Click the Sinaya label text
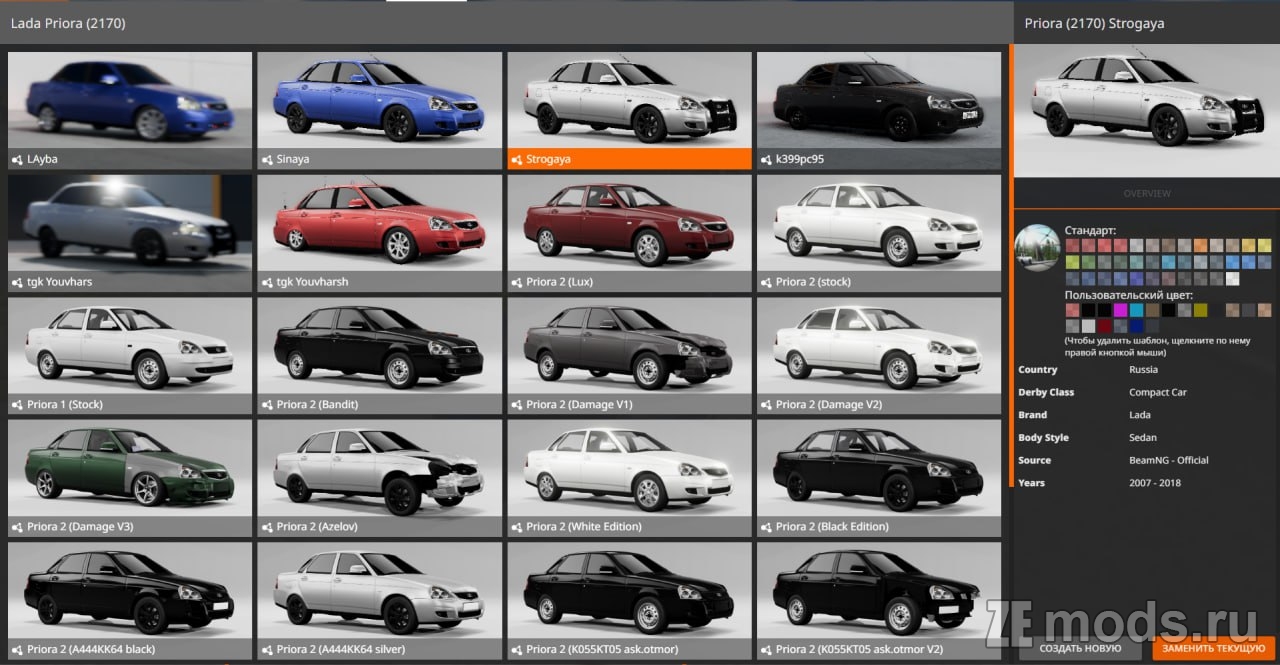 click(293, 159)
